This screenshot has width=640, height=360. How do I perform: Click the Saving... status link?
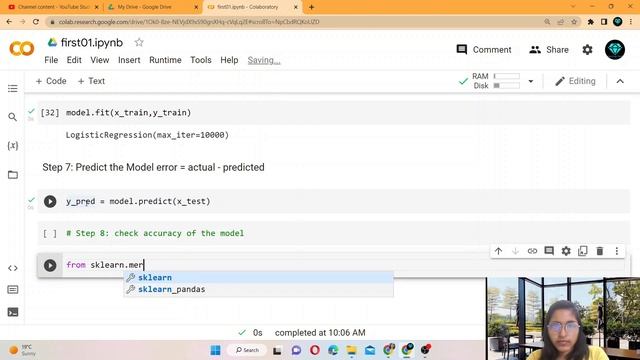pyautogui.click(x=264, y=60)
